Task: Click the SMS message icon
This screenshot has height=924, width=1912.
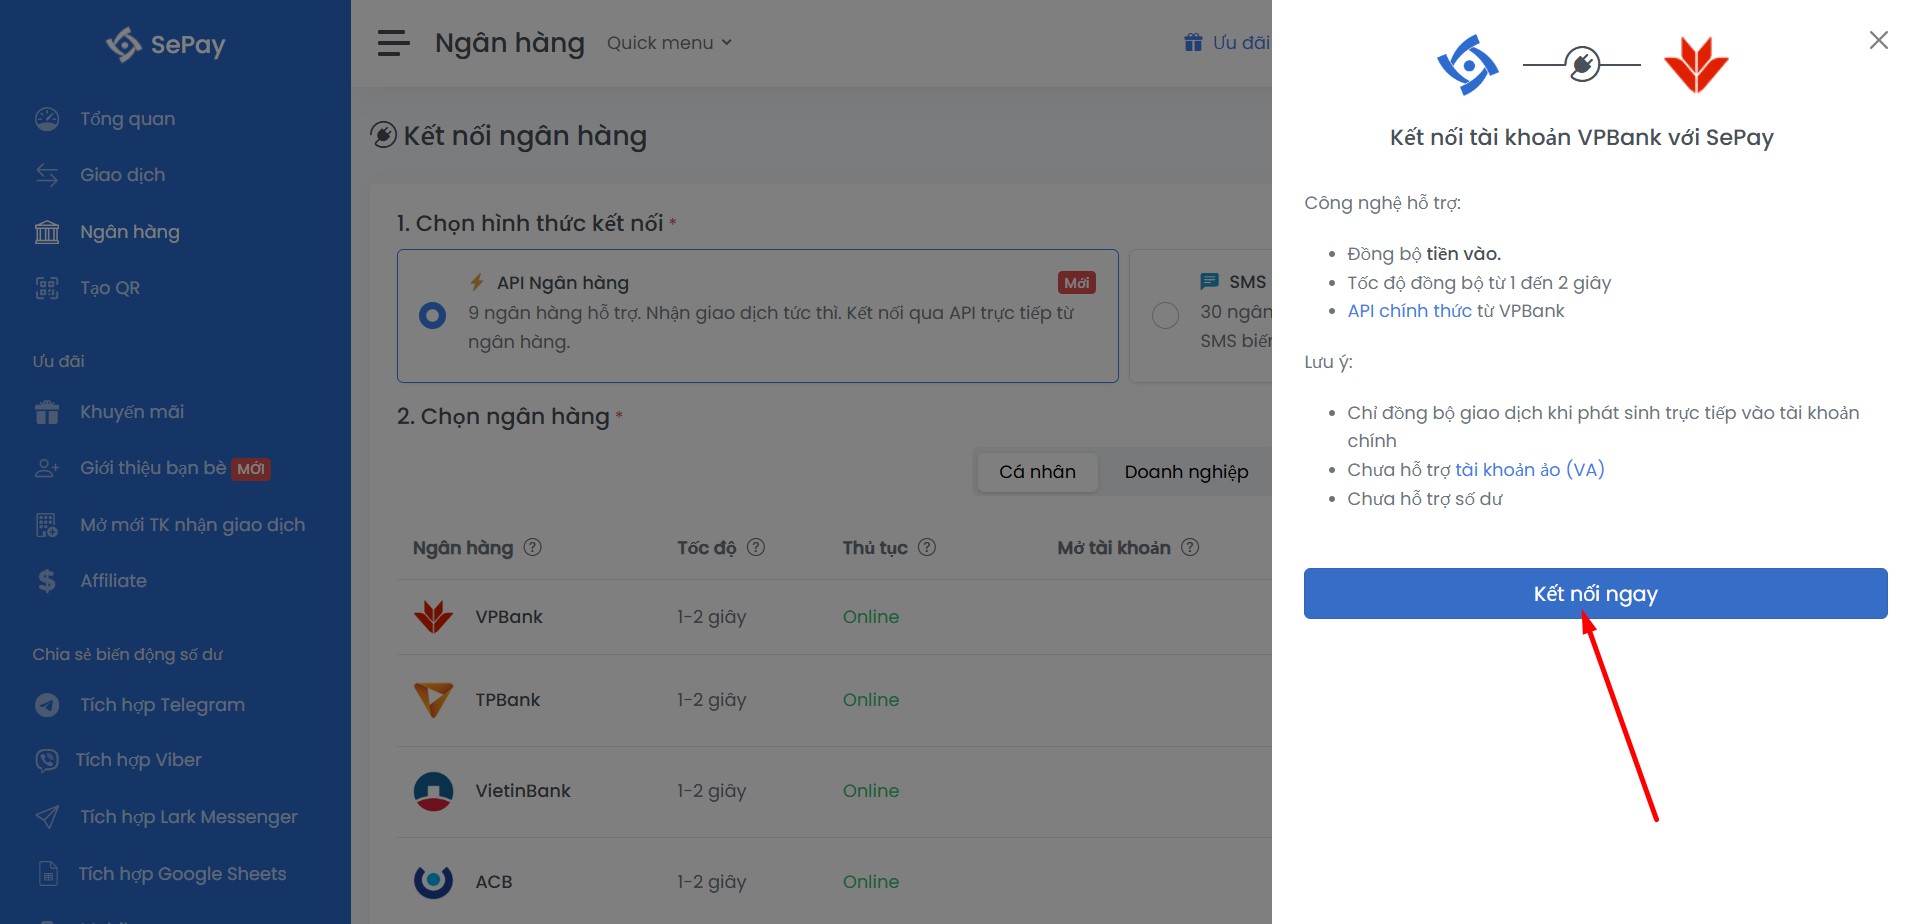Action: click(x=1210, y=282)
